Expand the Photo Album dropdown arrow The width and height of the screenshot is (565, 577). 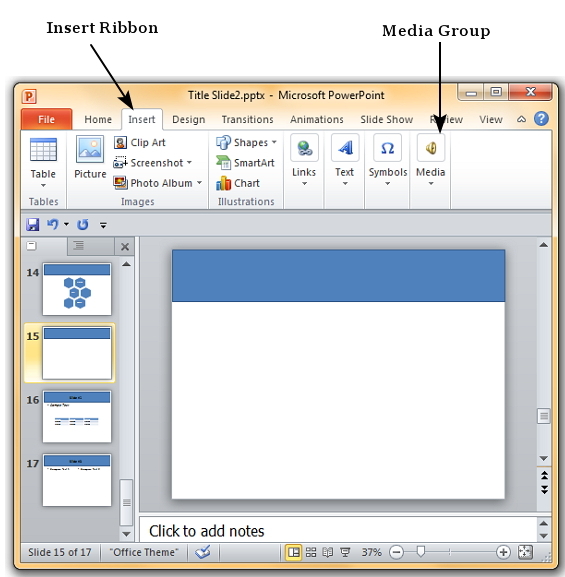pos(199,183)
